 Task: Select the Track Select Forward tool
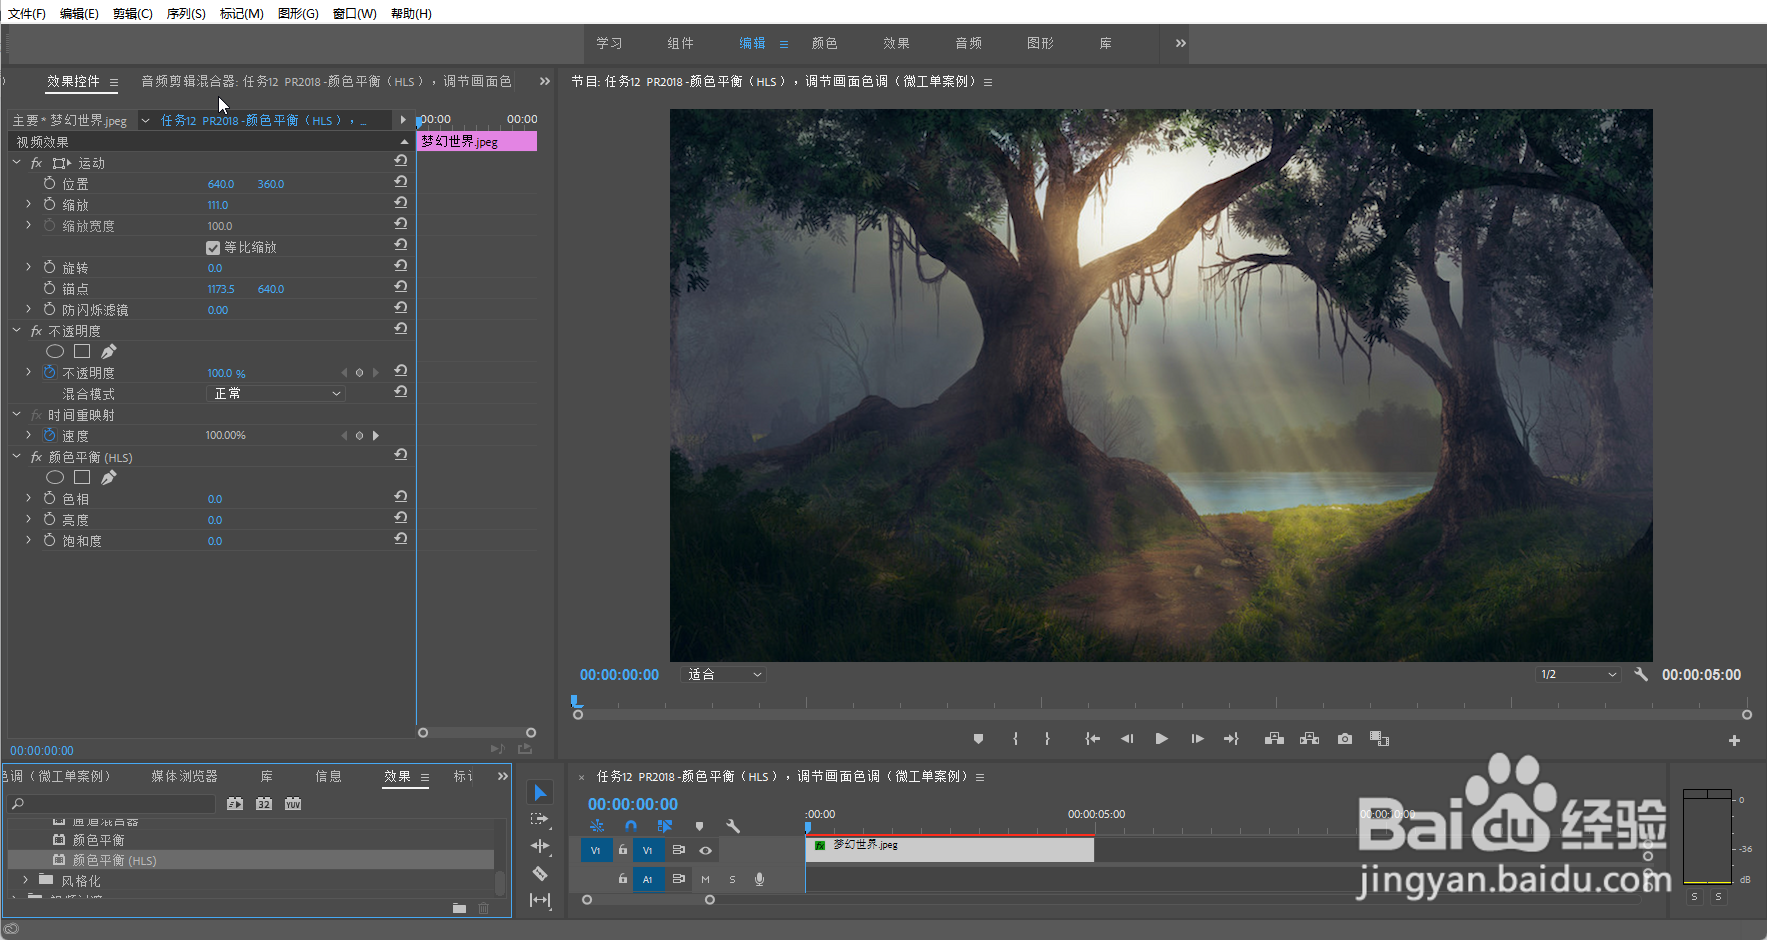tap(540, 819)
